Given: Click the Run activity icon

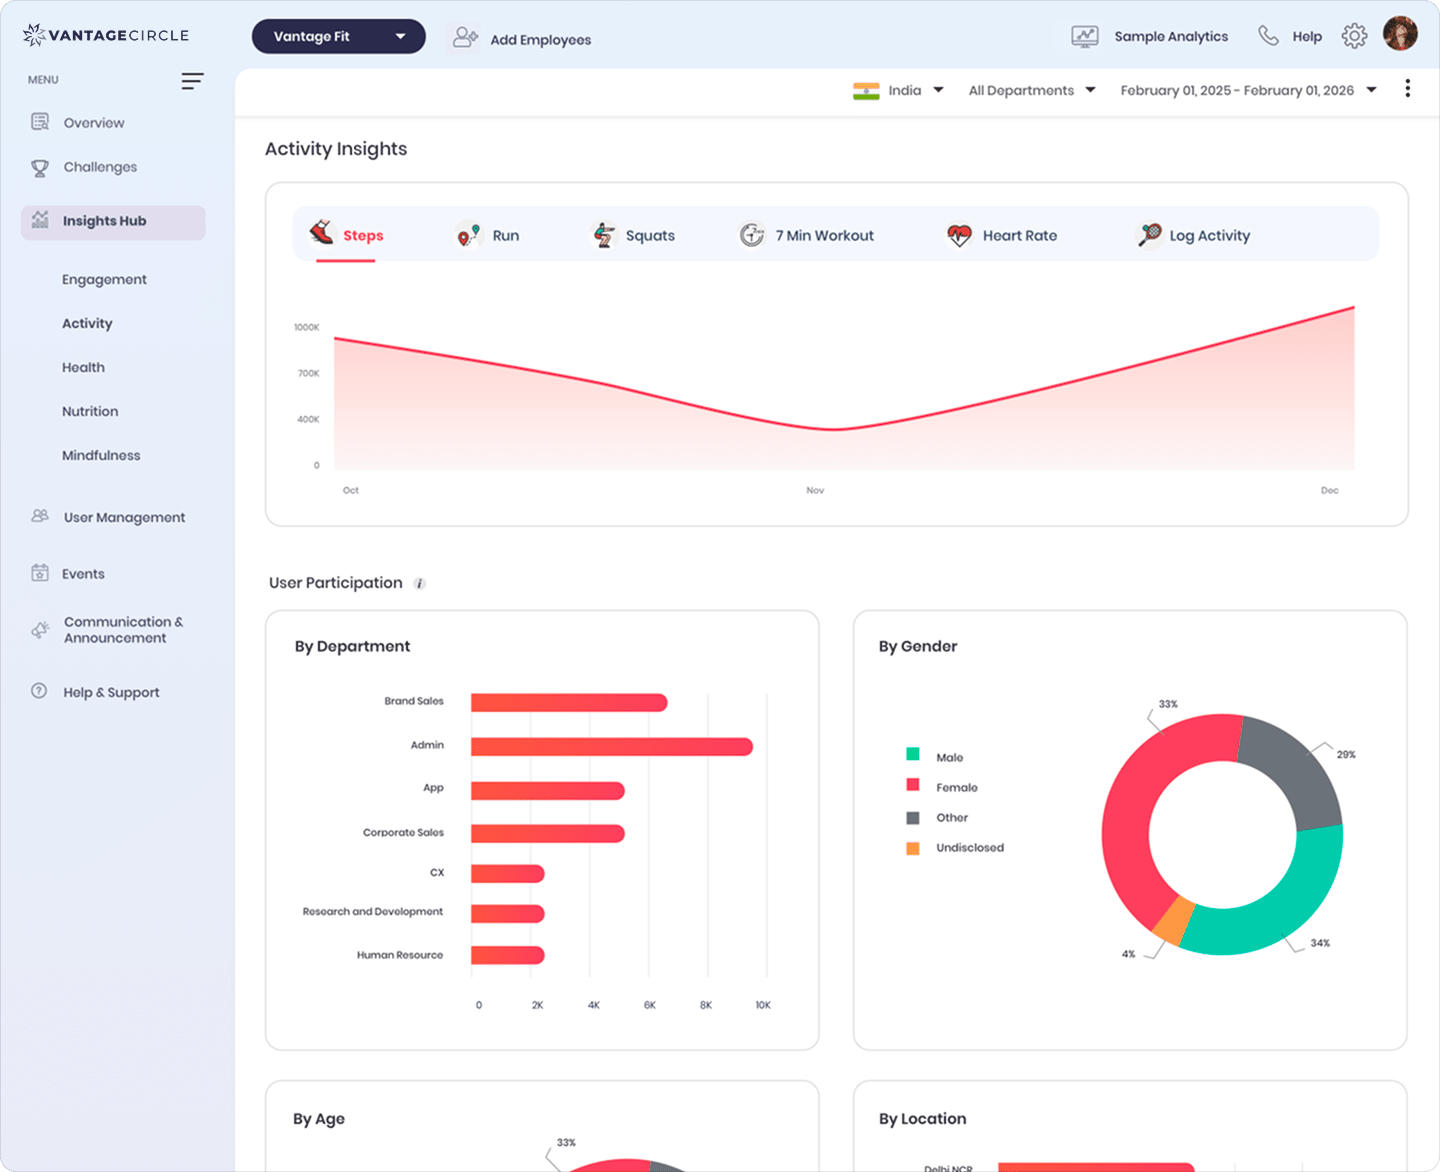Looking at the screenshot, I should 468,232.
